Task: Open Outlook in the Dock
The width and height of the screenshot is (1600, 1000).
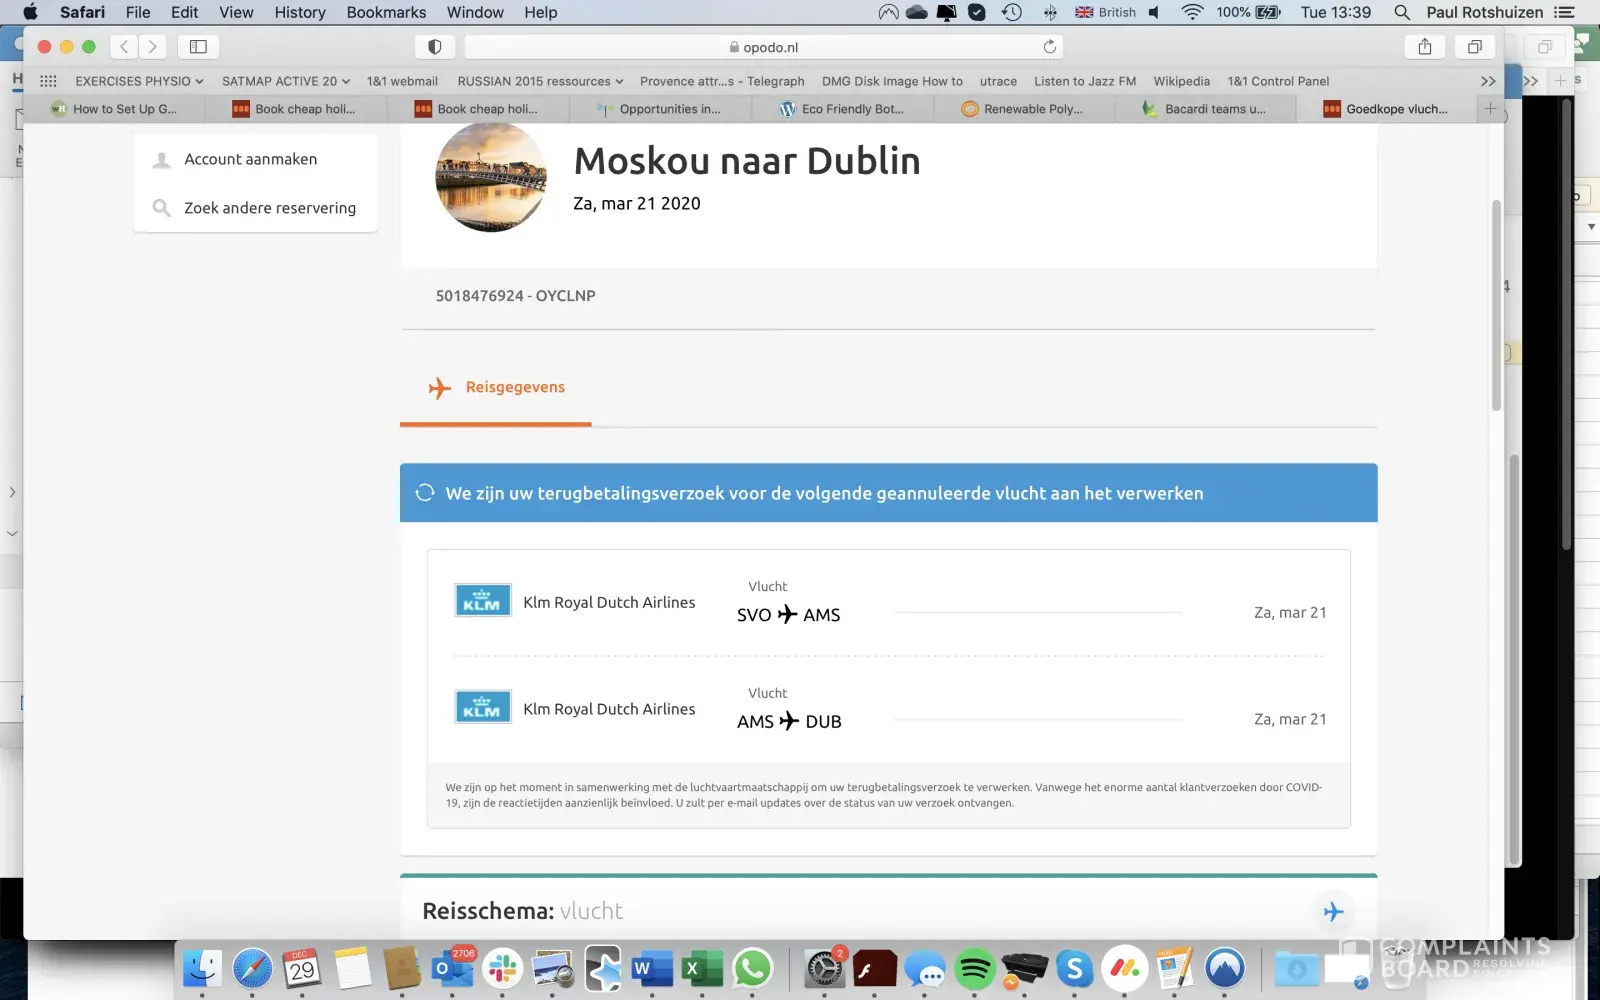Action: tap(452, 968)
